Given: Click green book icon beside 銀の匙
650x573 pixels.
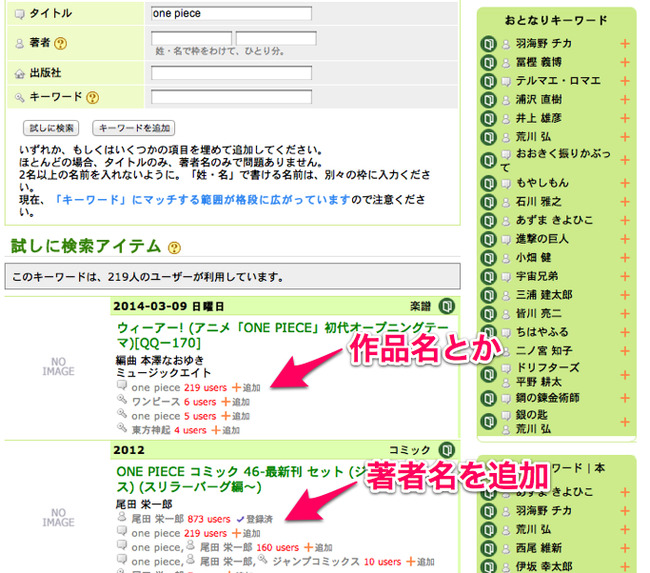Looking at the screenshot, I should pos(488,422).
